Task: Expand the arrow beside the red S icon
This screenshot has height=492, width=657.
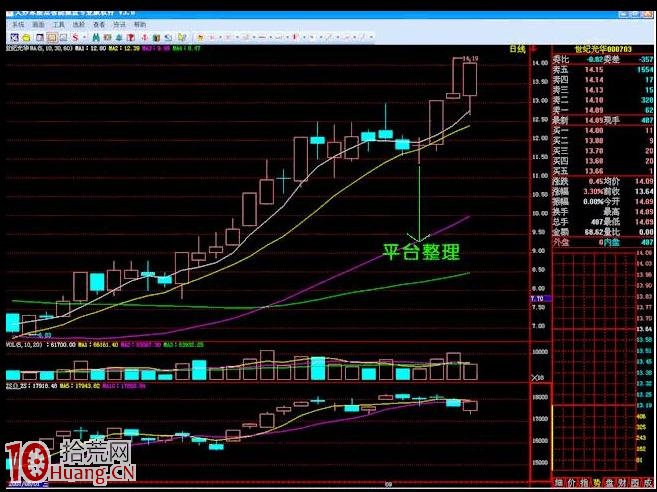Action: [x=84, y=38]
